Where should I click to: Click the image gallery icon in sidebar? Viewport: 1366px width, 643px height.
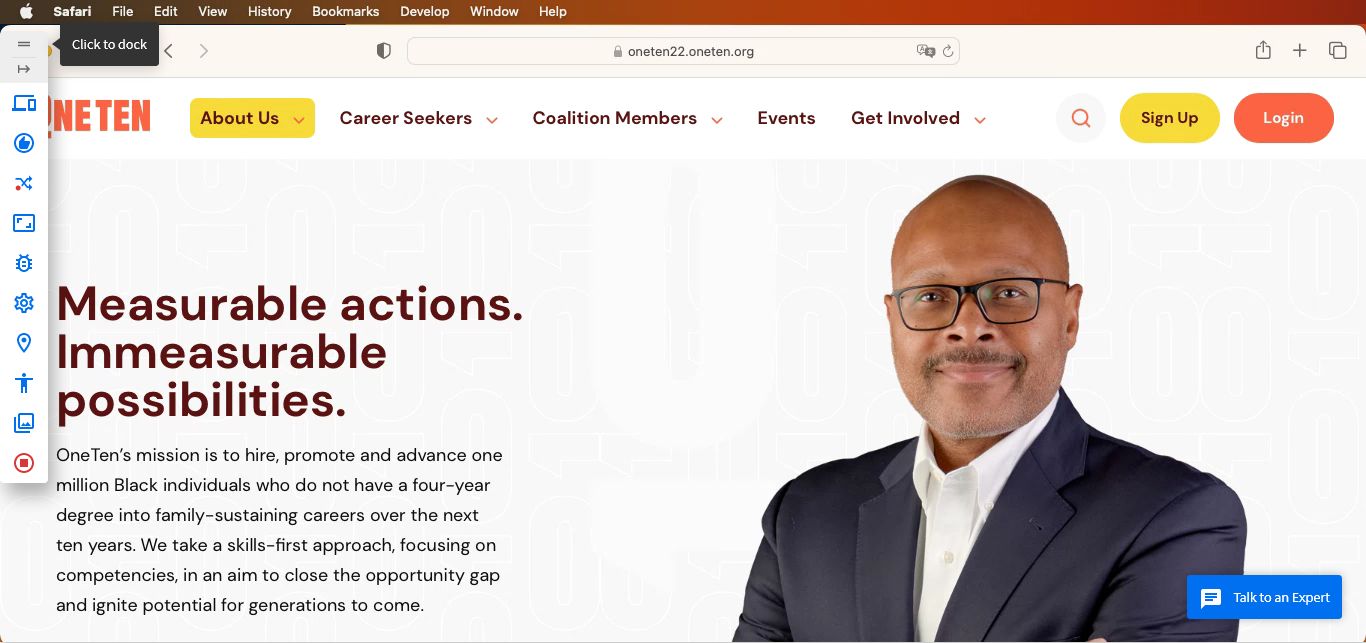pyautogui.click(x=24, y=423)
